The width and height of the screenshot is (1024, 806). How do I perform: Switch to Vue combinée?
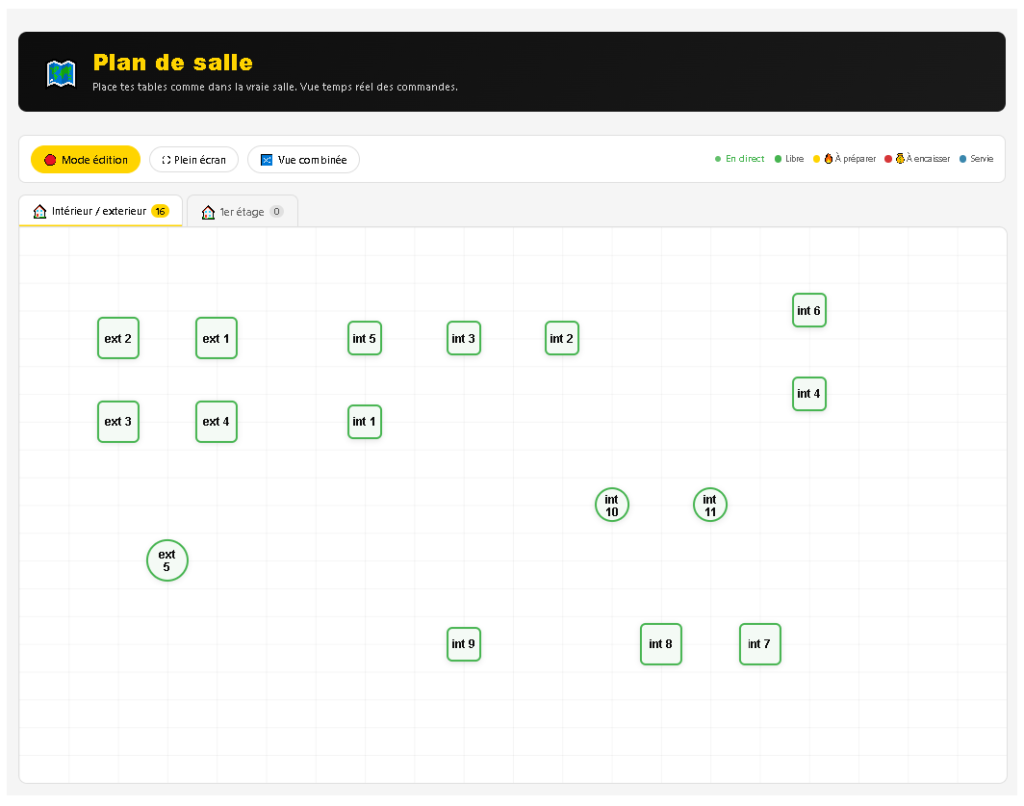point(304,159)
